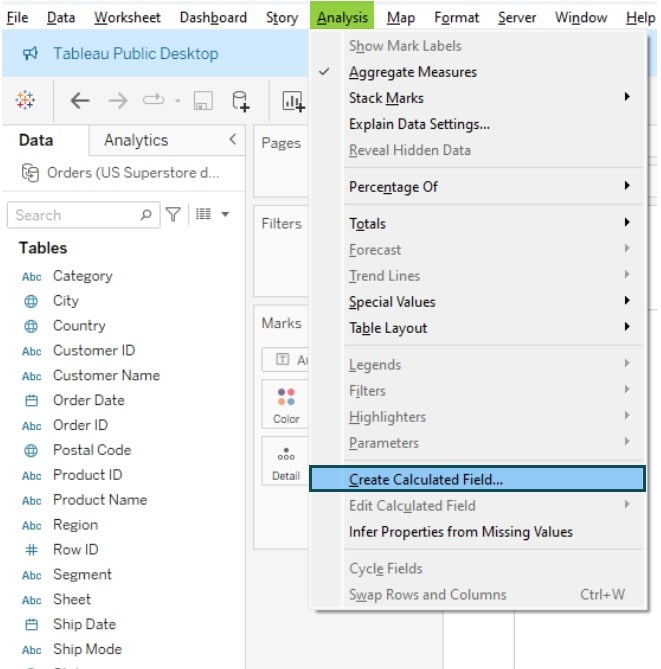The image size is (661, 669).
Task: Switch to the Analytics tab
Action: click(x=136, y=140)
